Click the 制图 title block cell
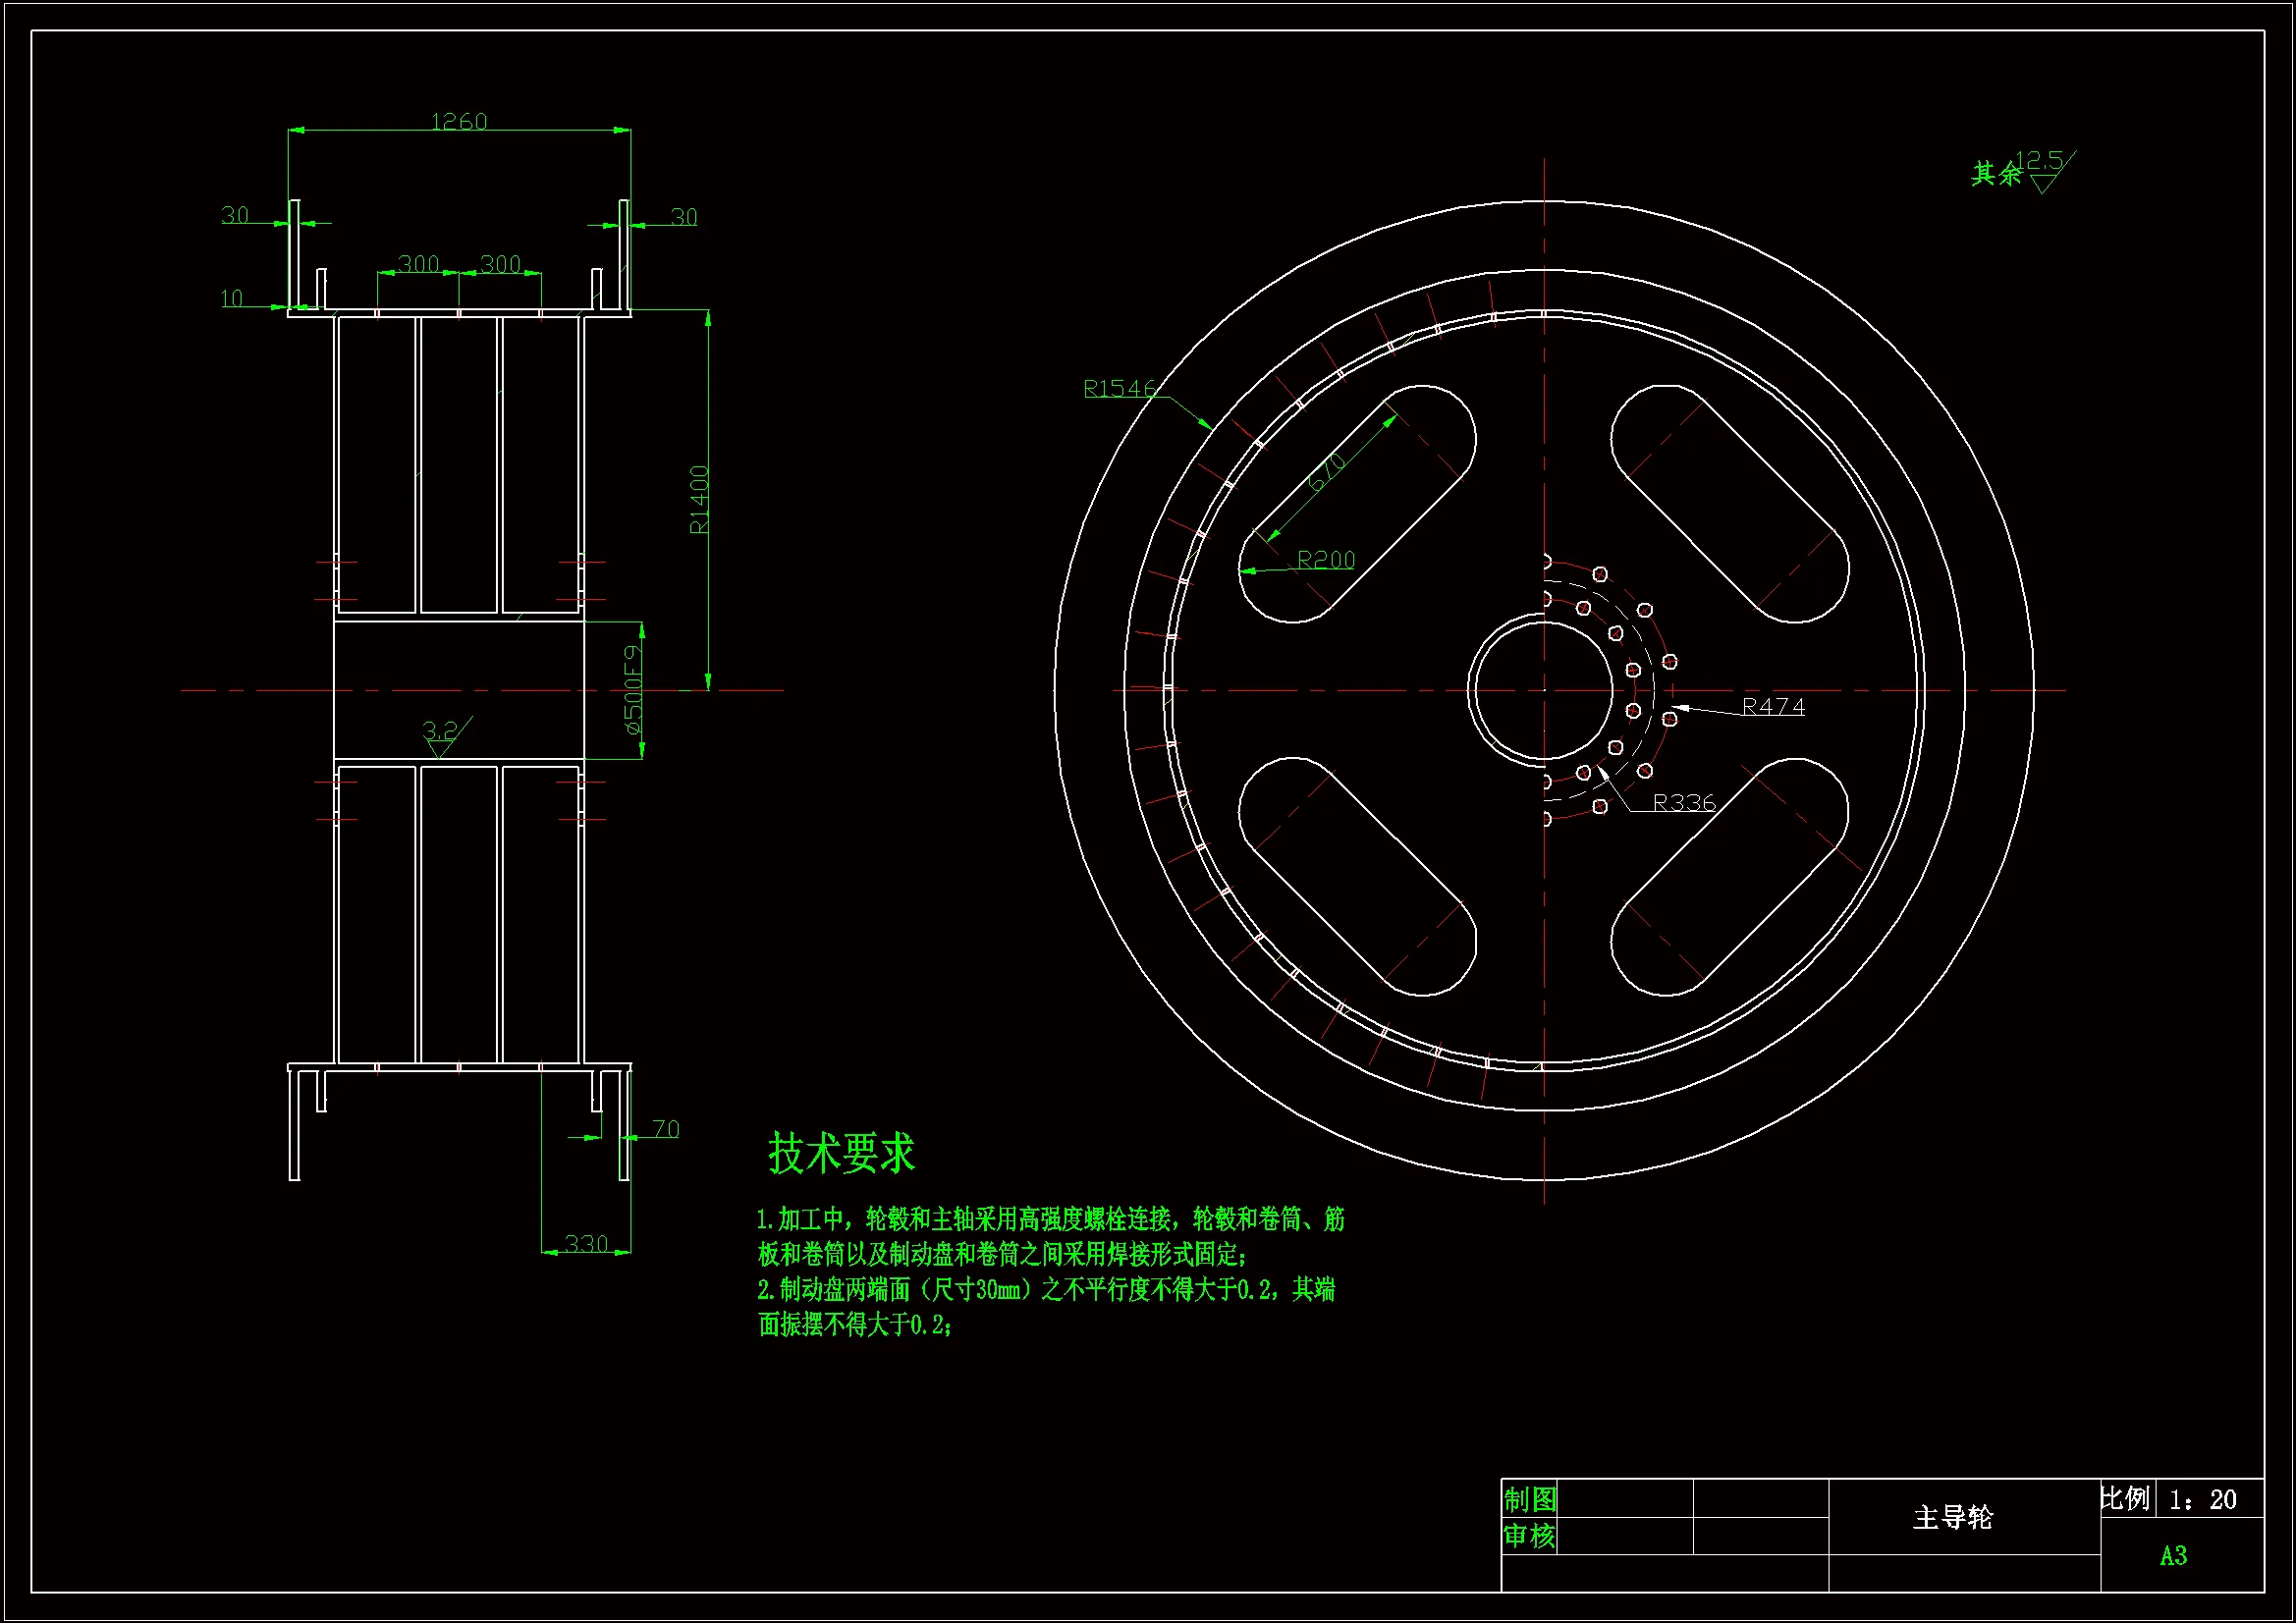The width and height of the screenshot is (2296, 1623). pos(1530,1499)
